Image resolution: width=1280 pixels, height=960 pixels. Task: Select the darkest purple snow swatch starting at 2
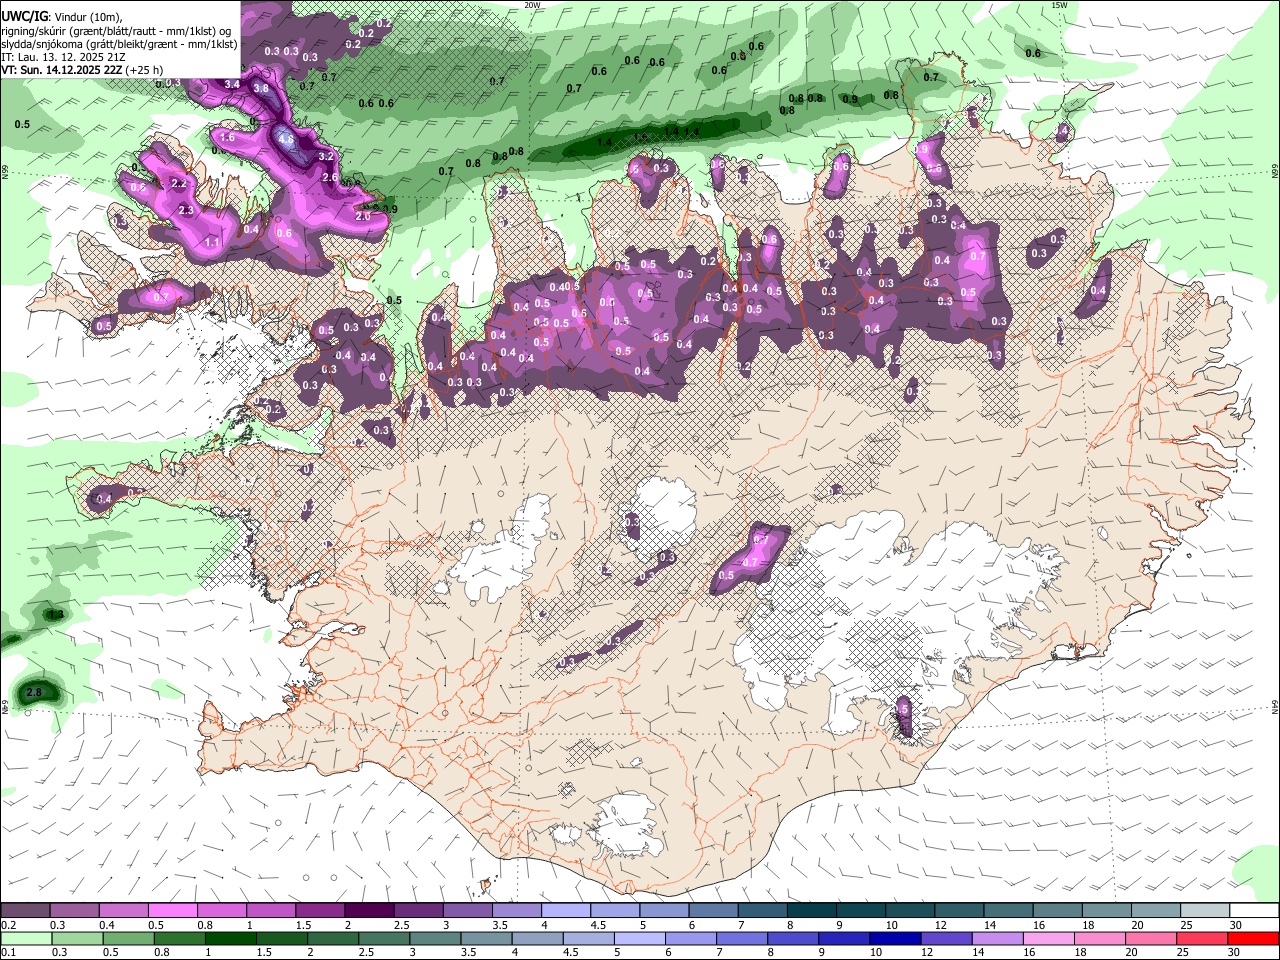point(368,910)
